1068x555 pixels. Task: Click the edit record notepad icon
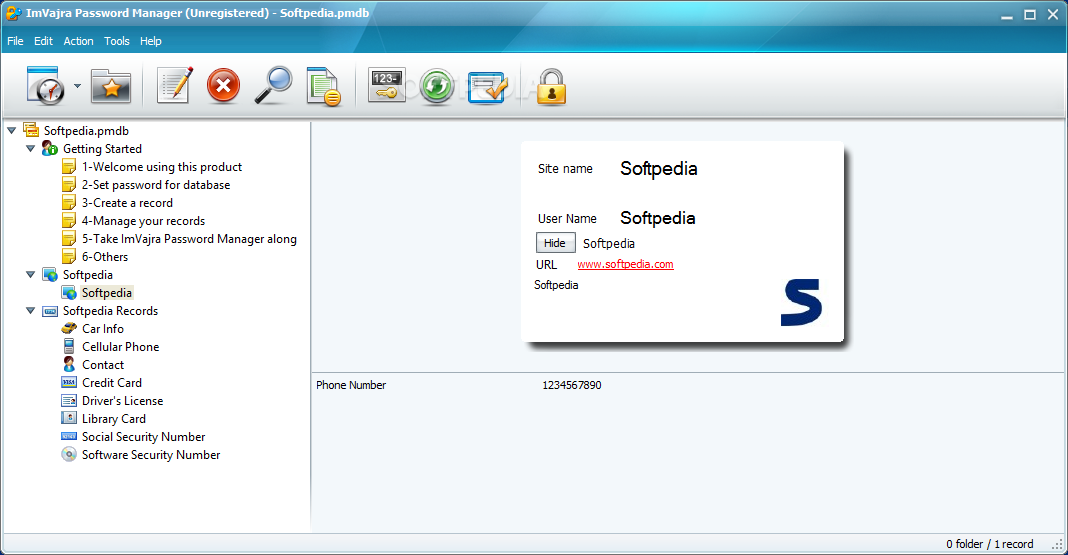coord(175,86)
